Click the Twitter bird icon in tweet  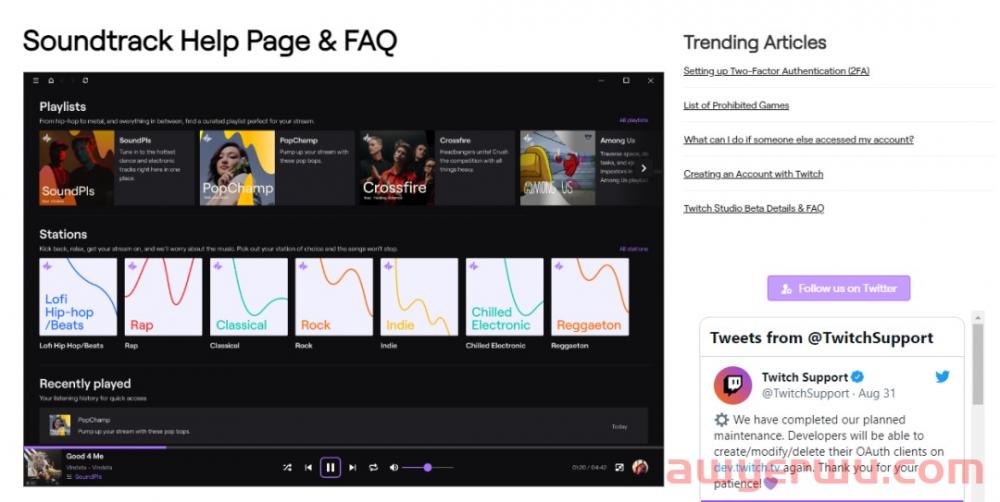coord(943,376)
